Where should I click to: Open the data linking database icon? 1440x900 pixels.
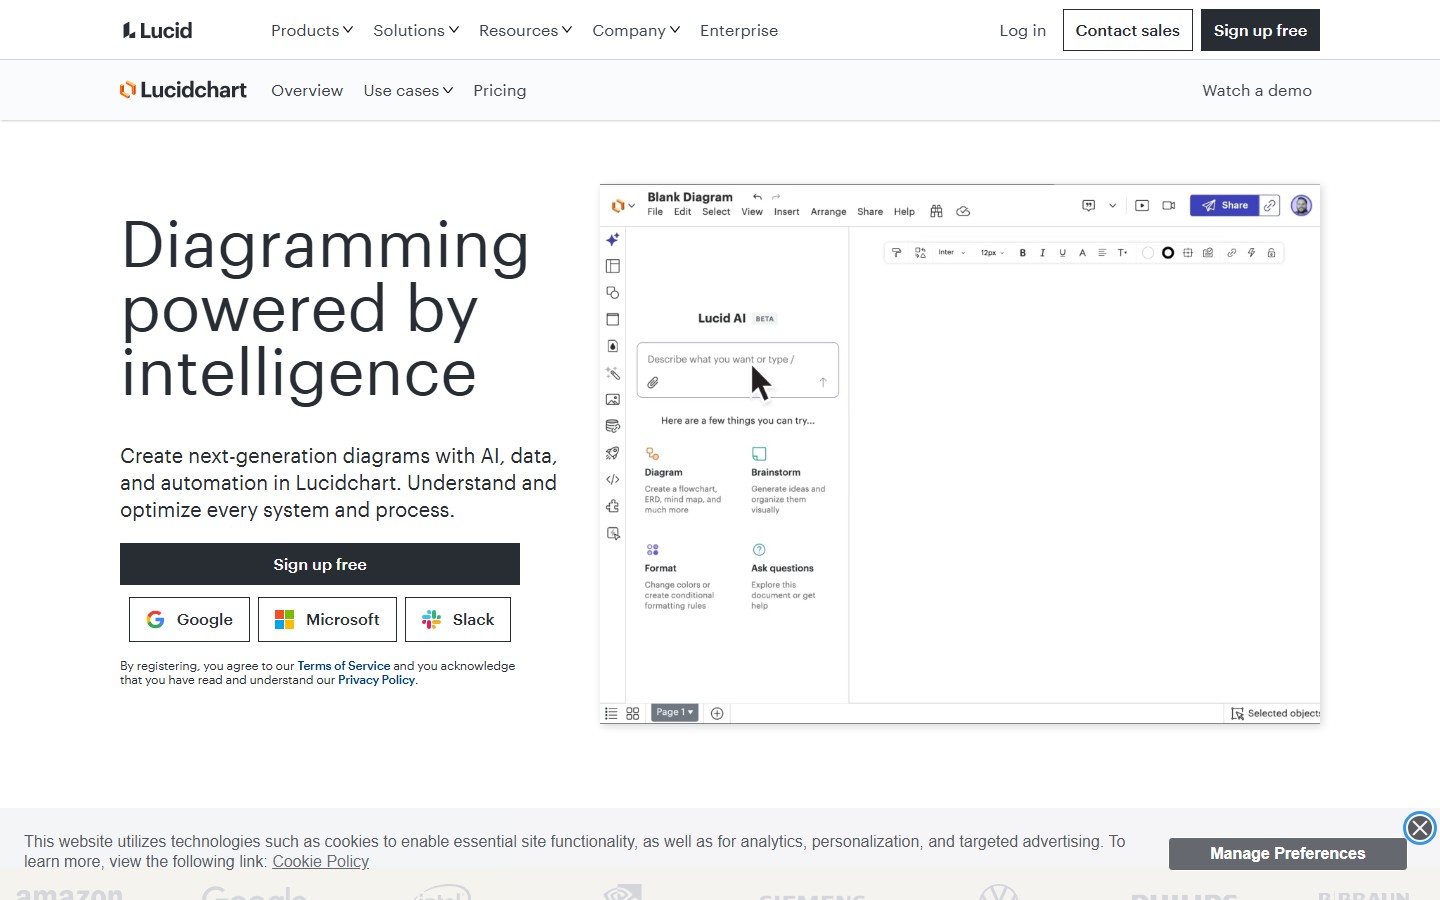pos(613,426)
